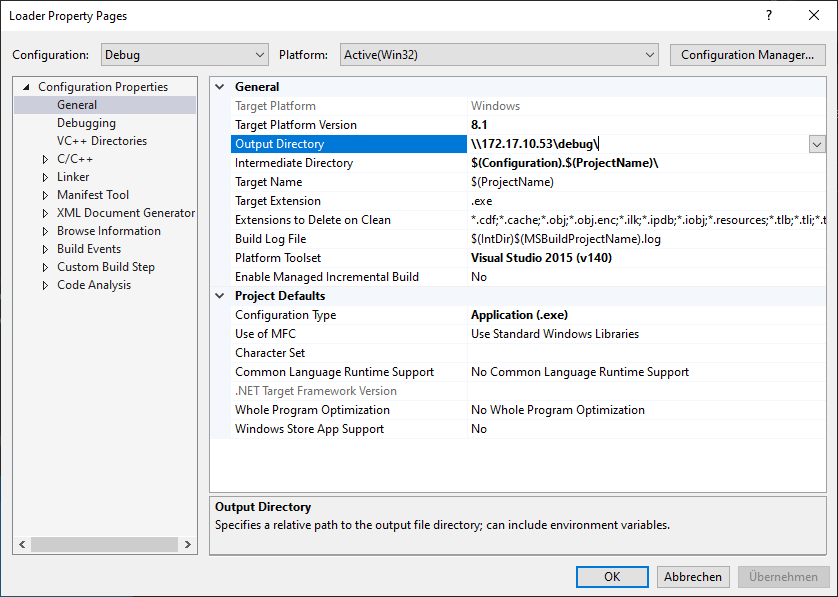Image resolution: width=838 pixels, height=597 pixels.
Task: Collapse the General properties section
Action: pos(220,86)
